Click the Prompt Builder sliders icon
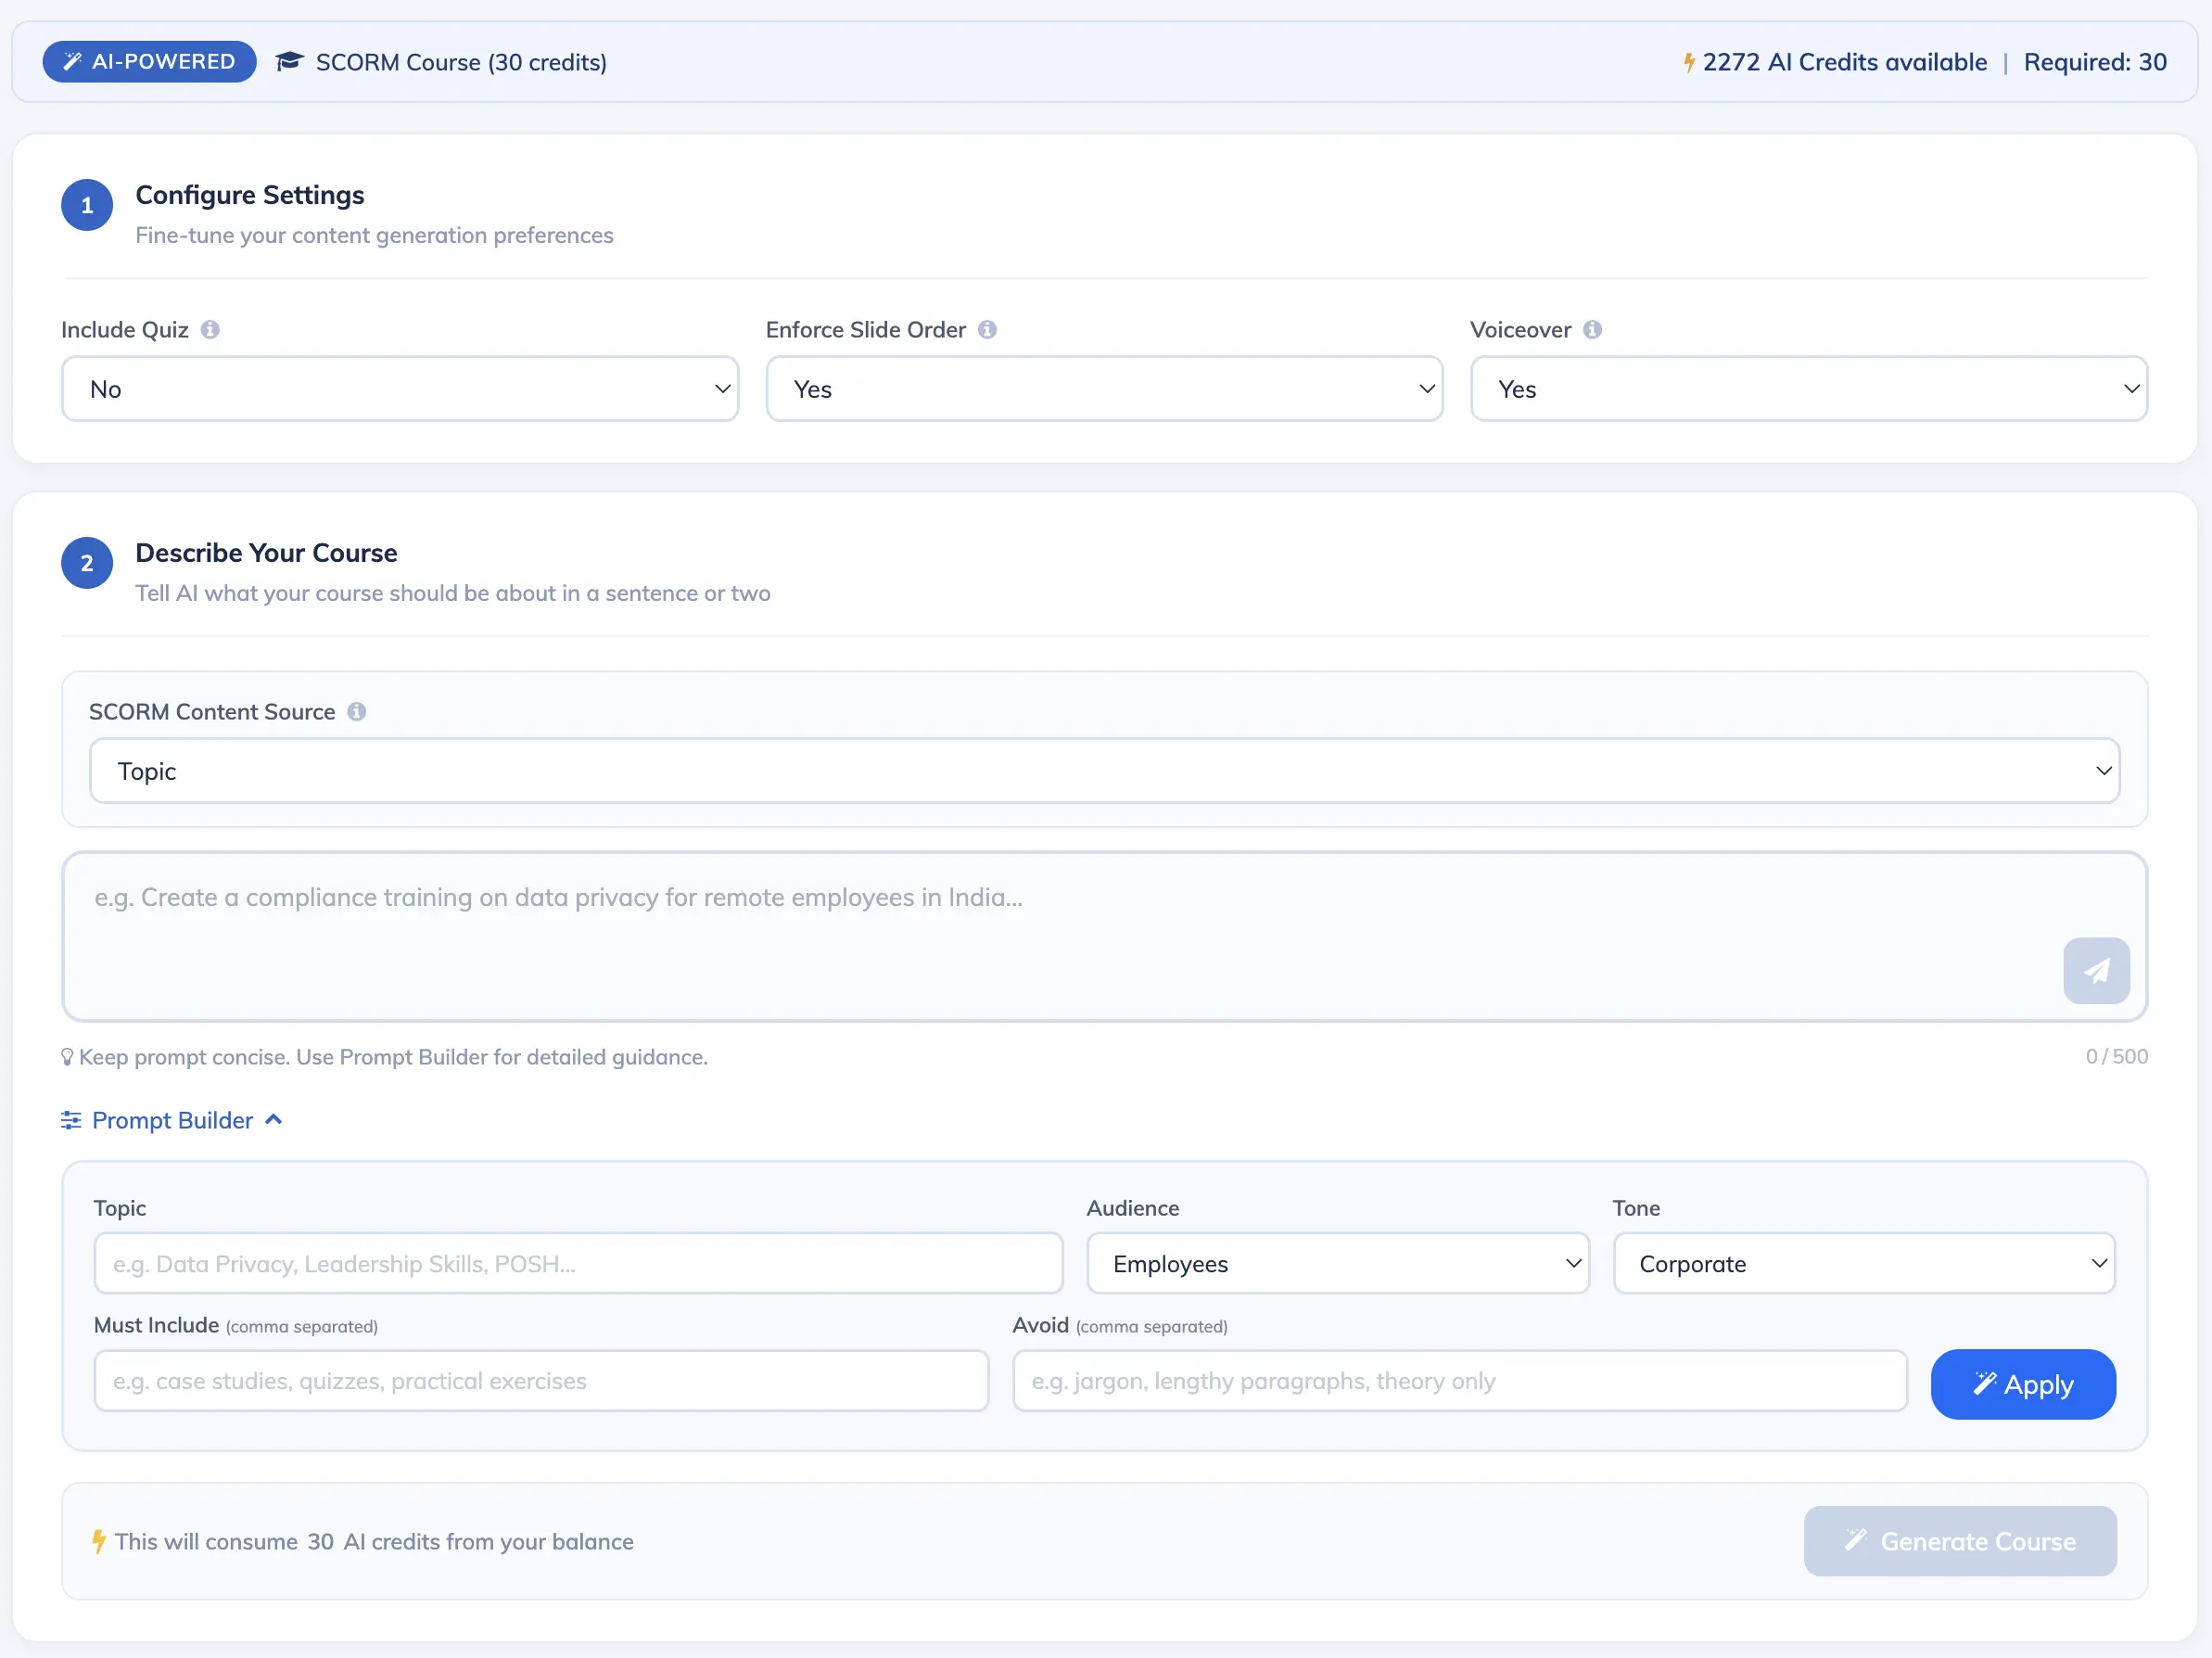The image size is (2212, 1658). pos(71,1120)
